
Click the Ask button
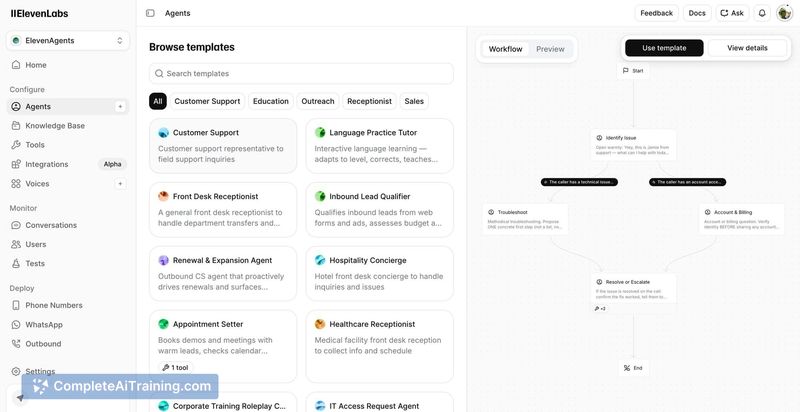point(732,13)
